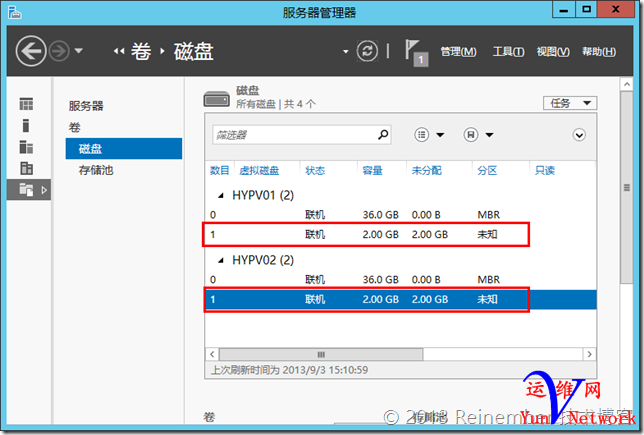Screen dimensions: 644x435
Task: Sort by the 分区 column header
Action: pyautogui.click(x=487, y=170)
